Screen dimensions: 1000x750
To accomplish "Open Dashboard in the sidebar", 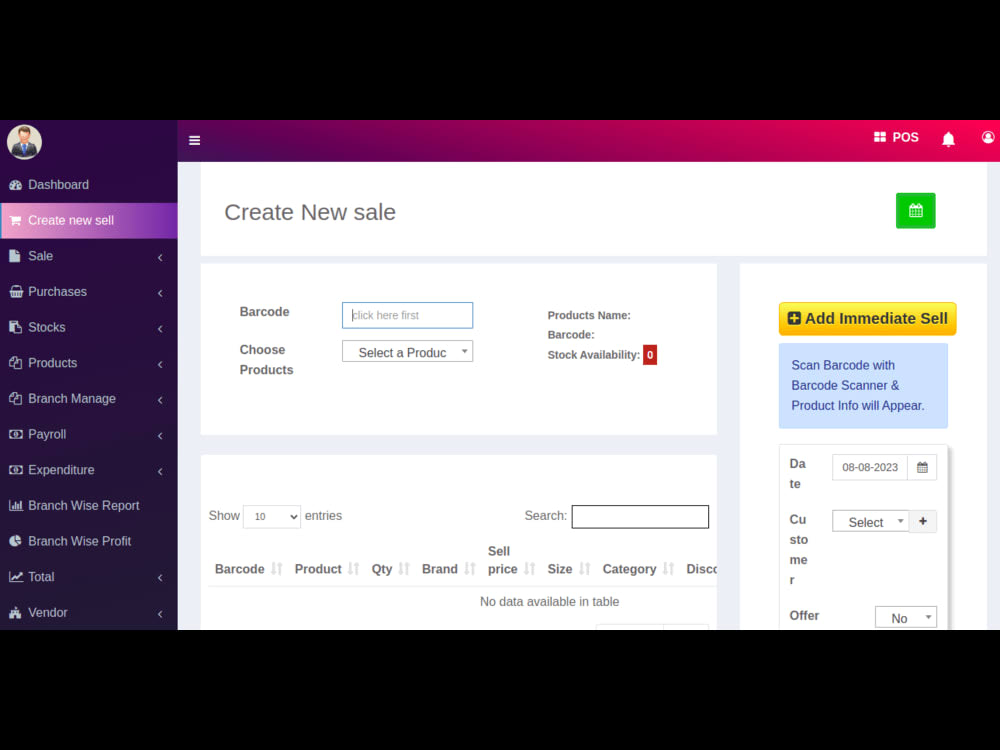I will pos(89,185).
